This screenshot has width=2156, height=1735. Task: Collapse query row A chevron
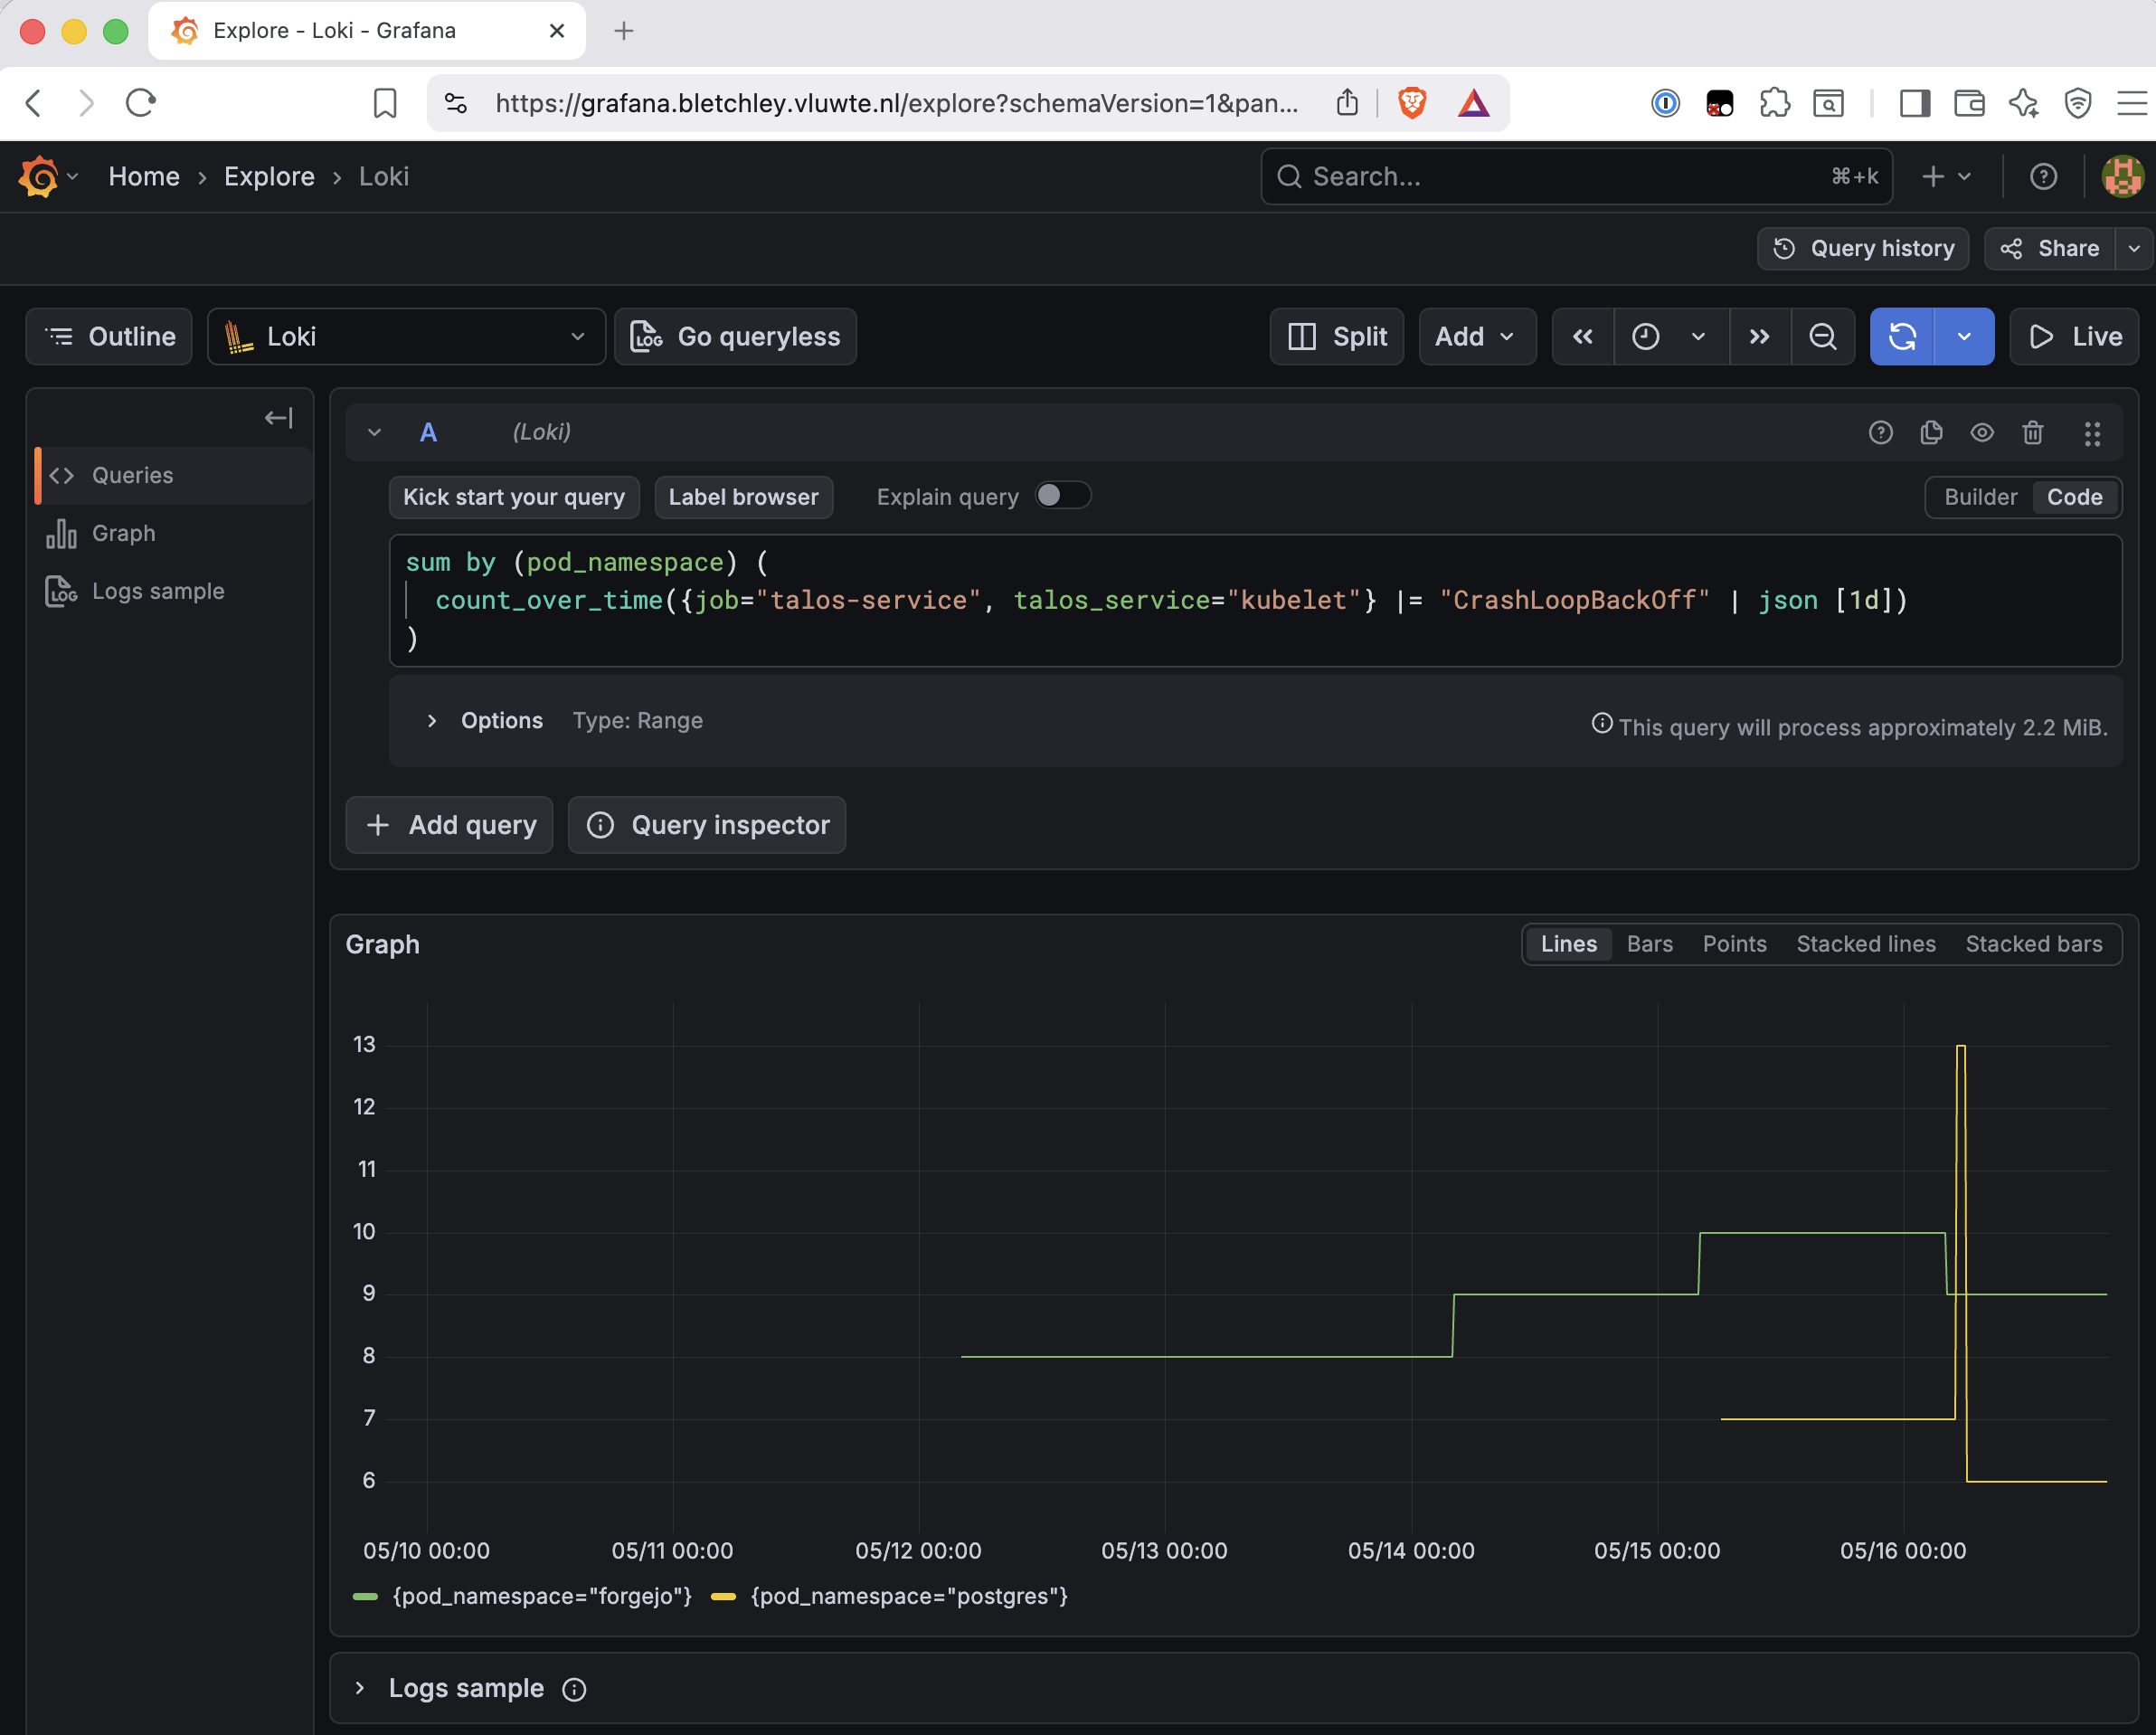point(374,433)
